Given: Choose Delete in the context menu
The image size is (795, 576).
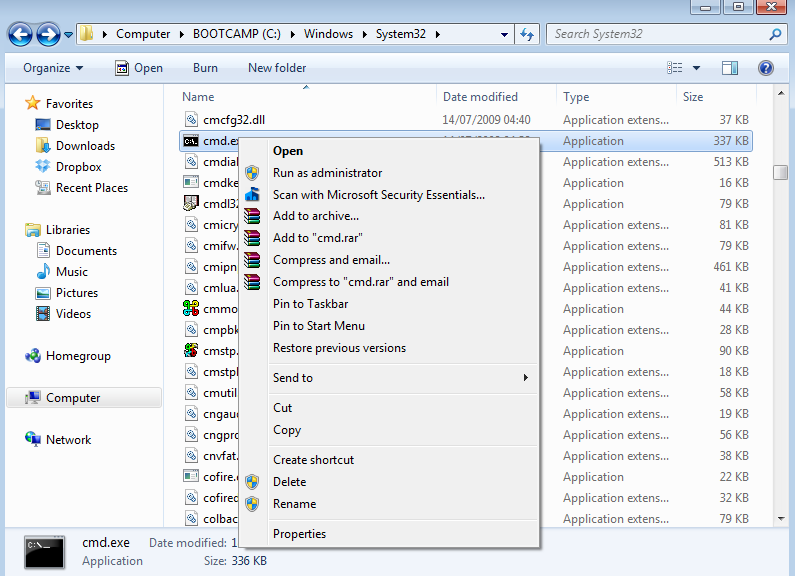Looking at the screenshot, I should coord(289,482).
